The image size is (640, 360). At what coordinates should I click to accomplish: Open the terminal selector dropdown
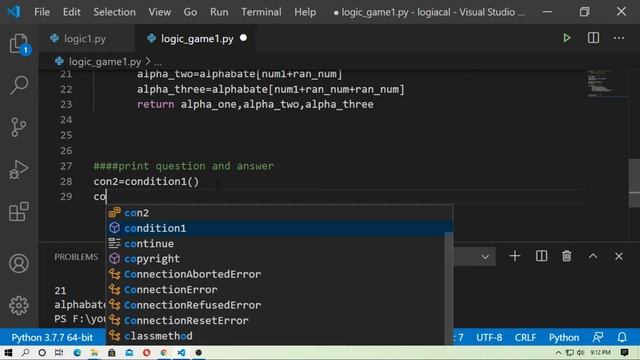tap(485, 257)
